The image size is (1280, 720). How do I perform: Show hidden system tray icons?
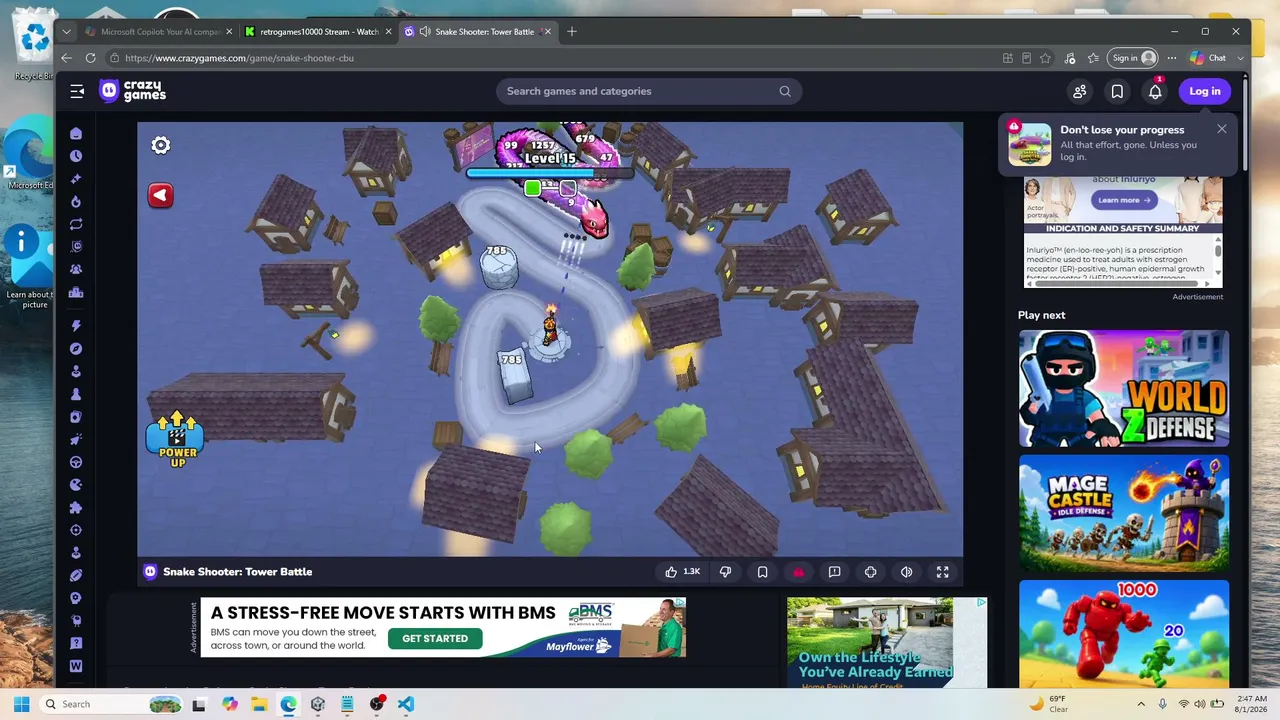click(x=1141, y=704)
